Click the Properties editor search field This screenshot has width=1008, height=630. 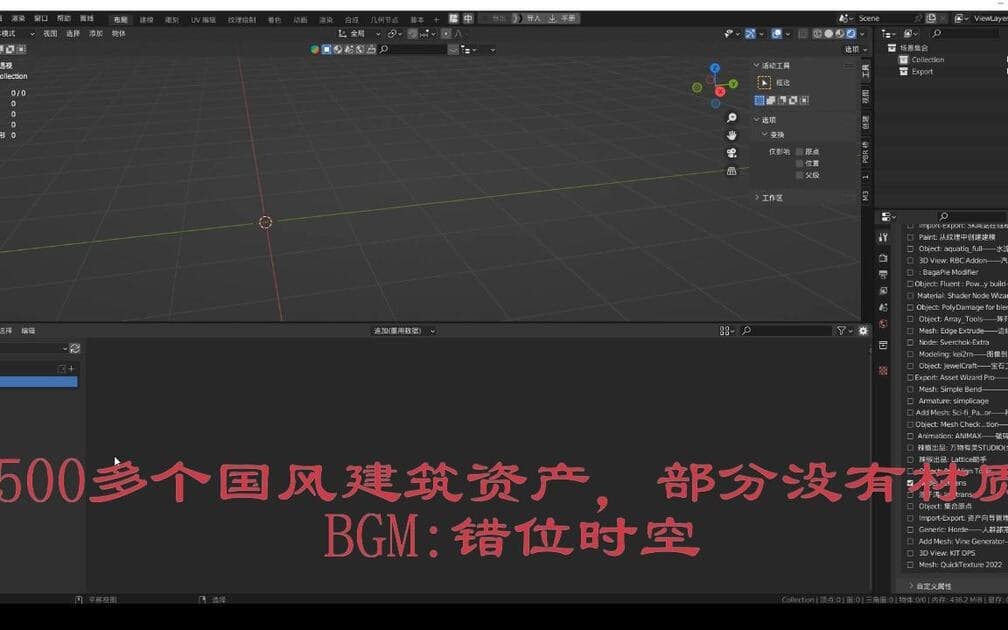coord(973,217)
